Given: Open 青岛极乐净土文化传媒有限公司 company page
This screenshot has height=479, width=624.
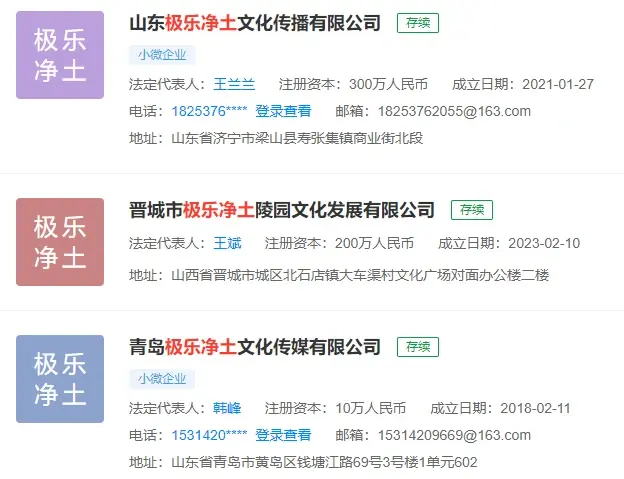Looking at the screenshot, I should pyautogui.click(x=255, y=347).
